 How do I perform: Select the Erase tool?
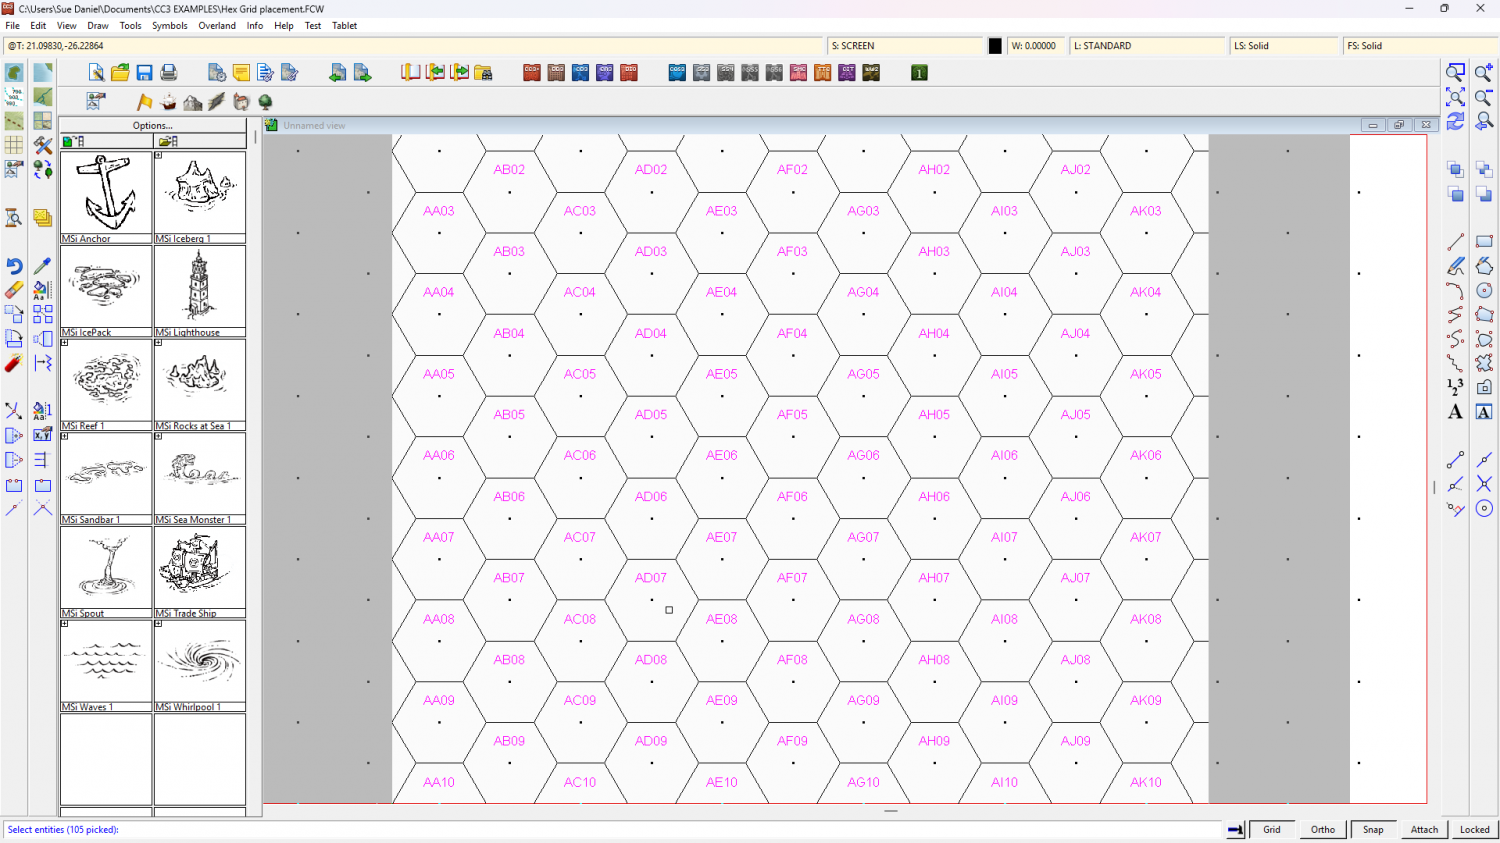(x=14, y=290)
